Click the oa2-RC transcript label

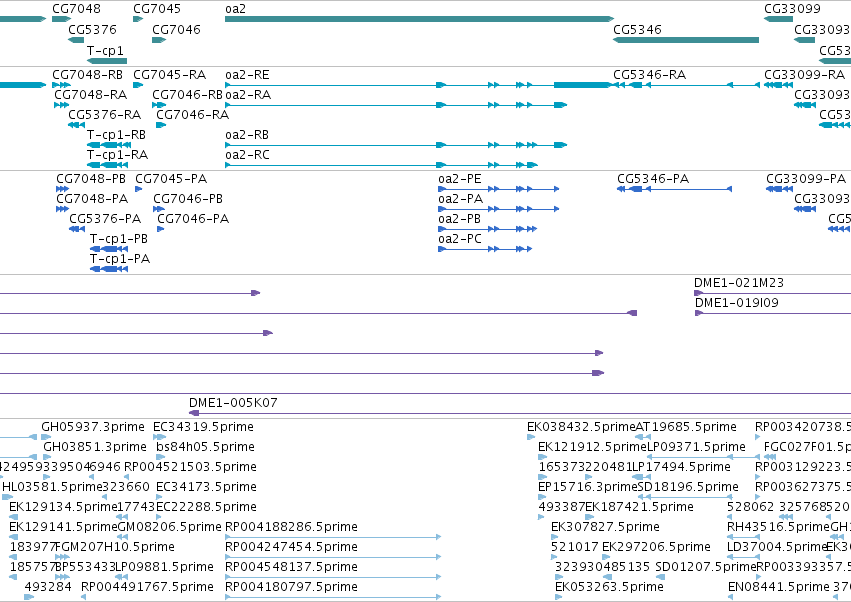coord(247,155)
